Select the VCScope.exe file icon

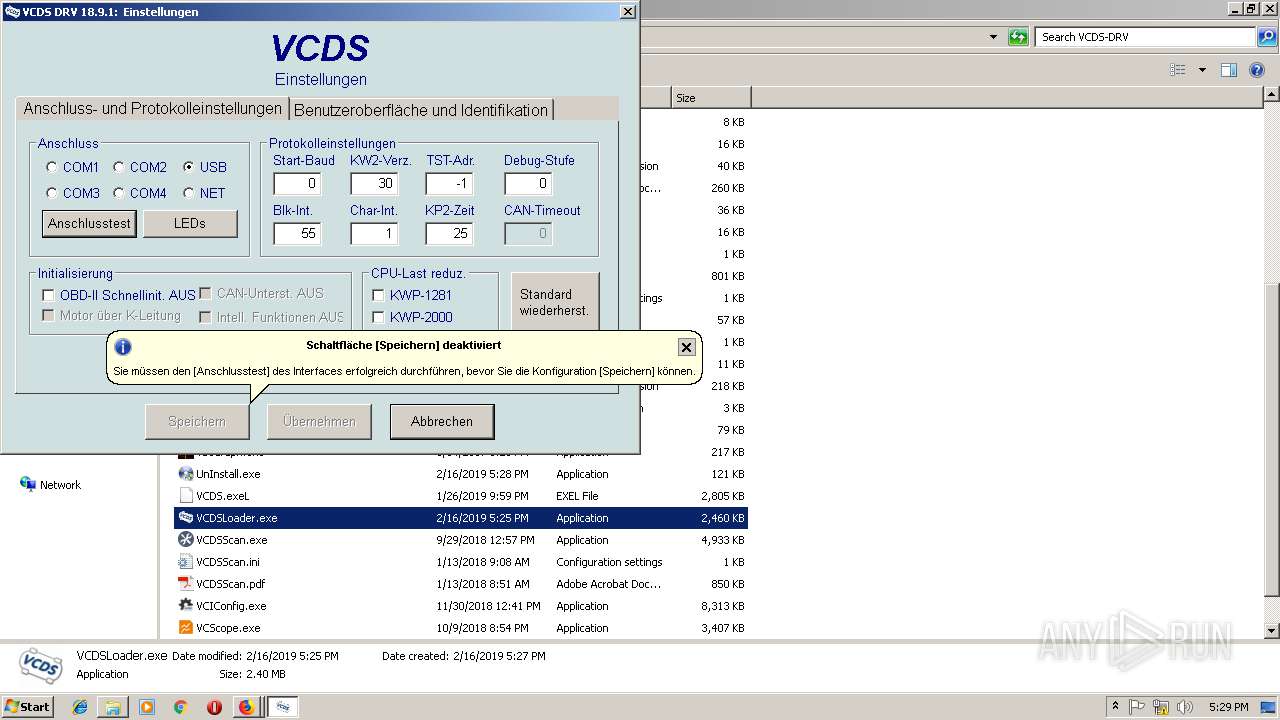tap(186, 628)
